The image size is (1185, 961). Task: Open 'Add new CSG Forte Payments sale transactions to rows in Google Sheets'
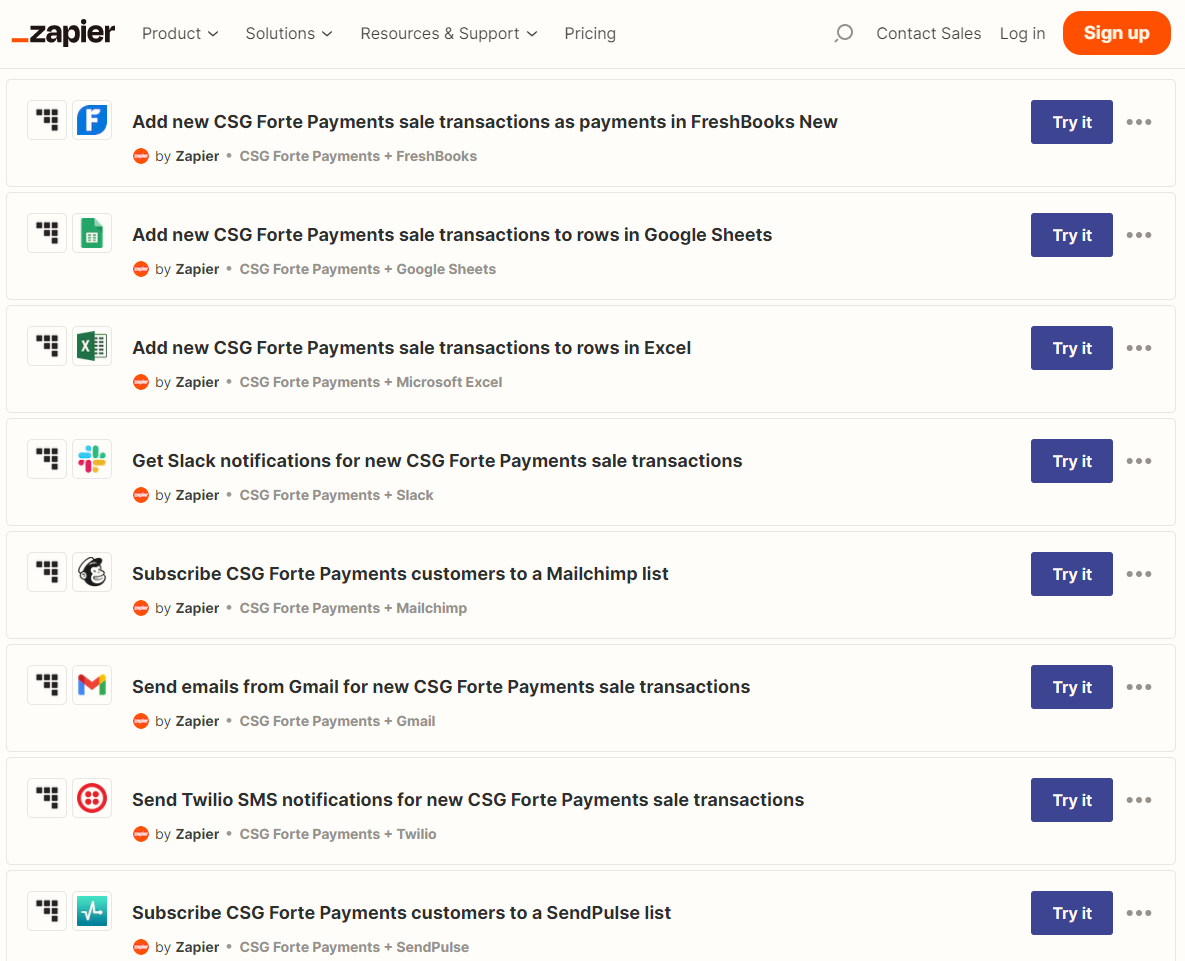pos(452,235)
